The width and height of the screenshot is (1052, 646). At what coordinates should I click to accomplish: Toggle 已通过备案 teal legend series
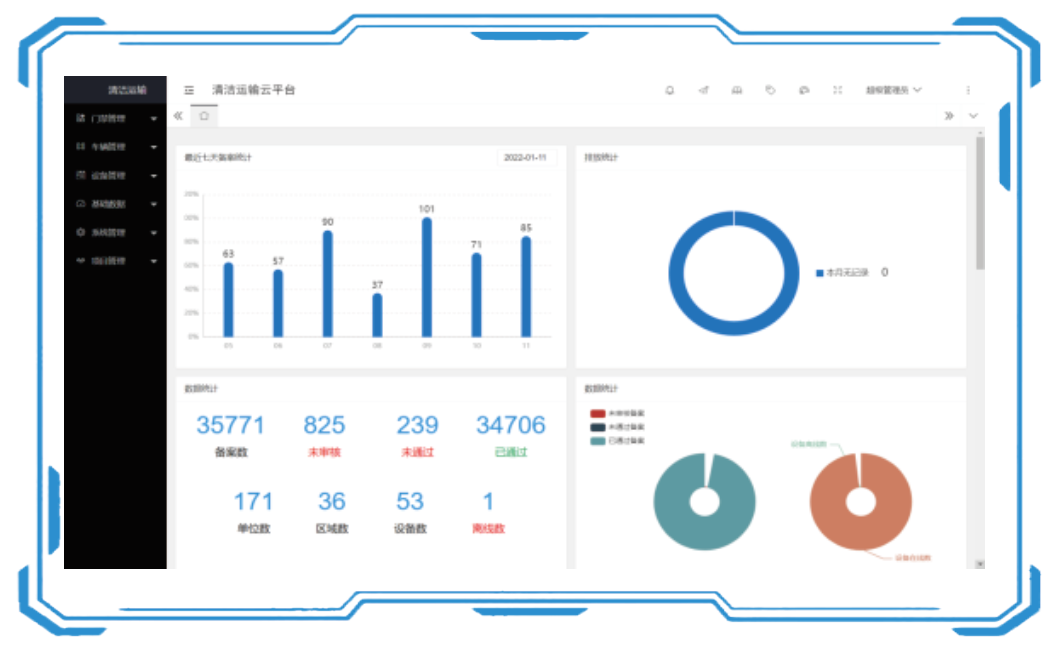(598, 440)
